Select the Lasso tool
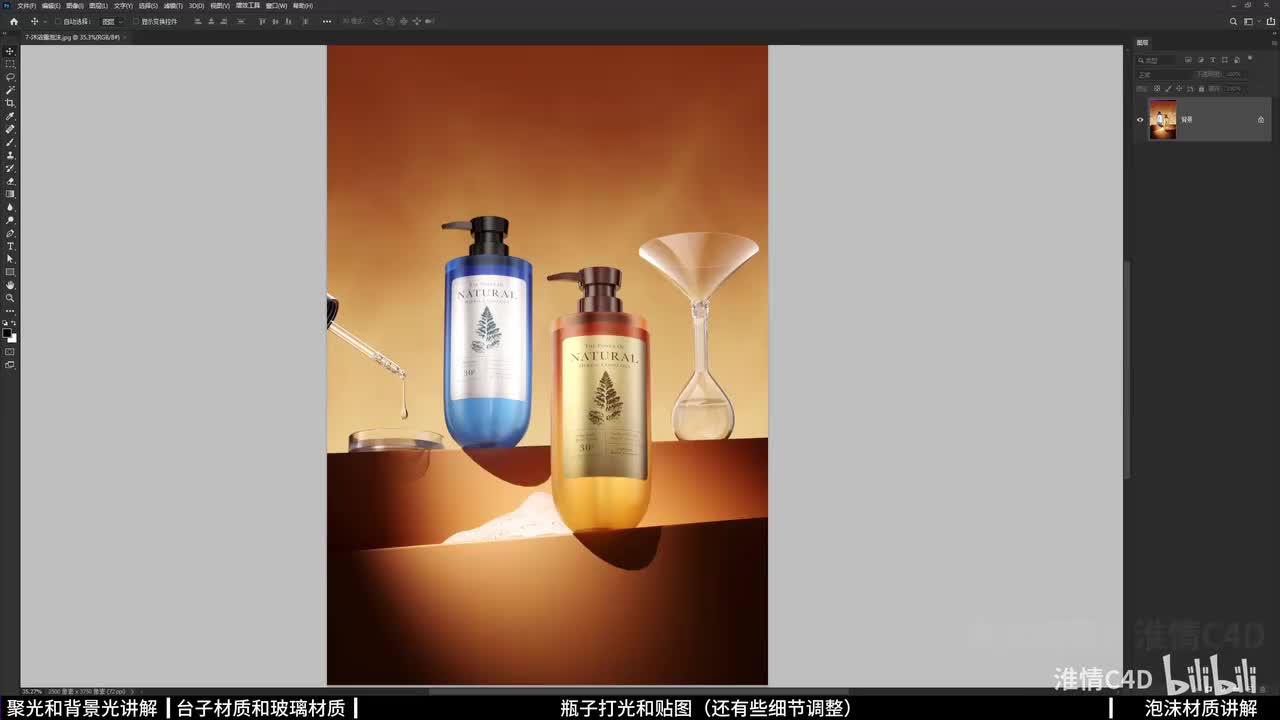This screenshot has height=720, width=1280. [x=10, y=77]
